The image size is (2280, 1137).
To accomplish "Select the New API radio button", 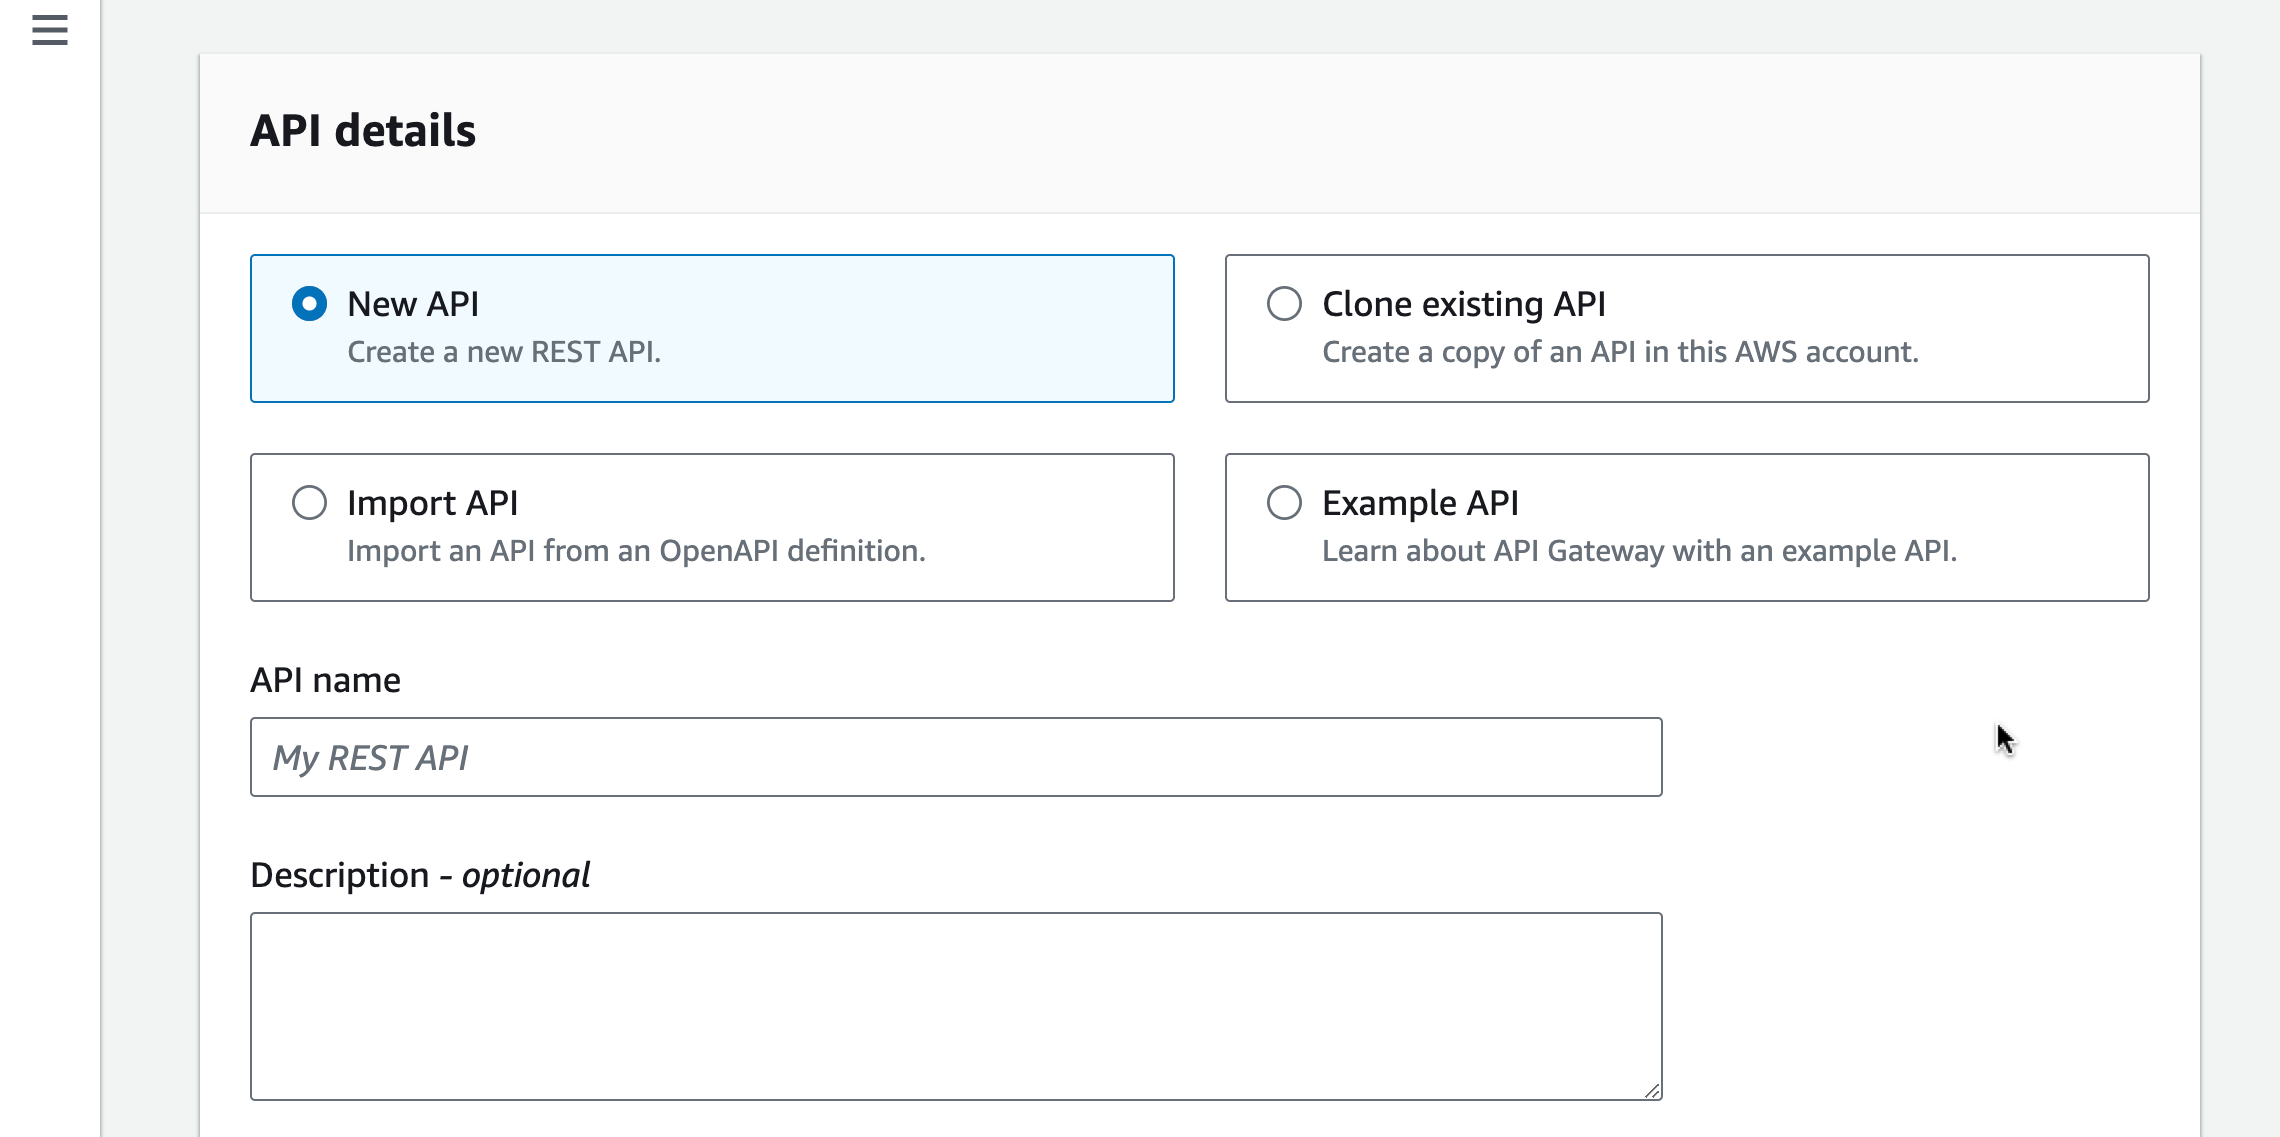I will click(309, 304).
